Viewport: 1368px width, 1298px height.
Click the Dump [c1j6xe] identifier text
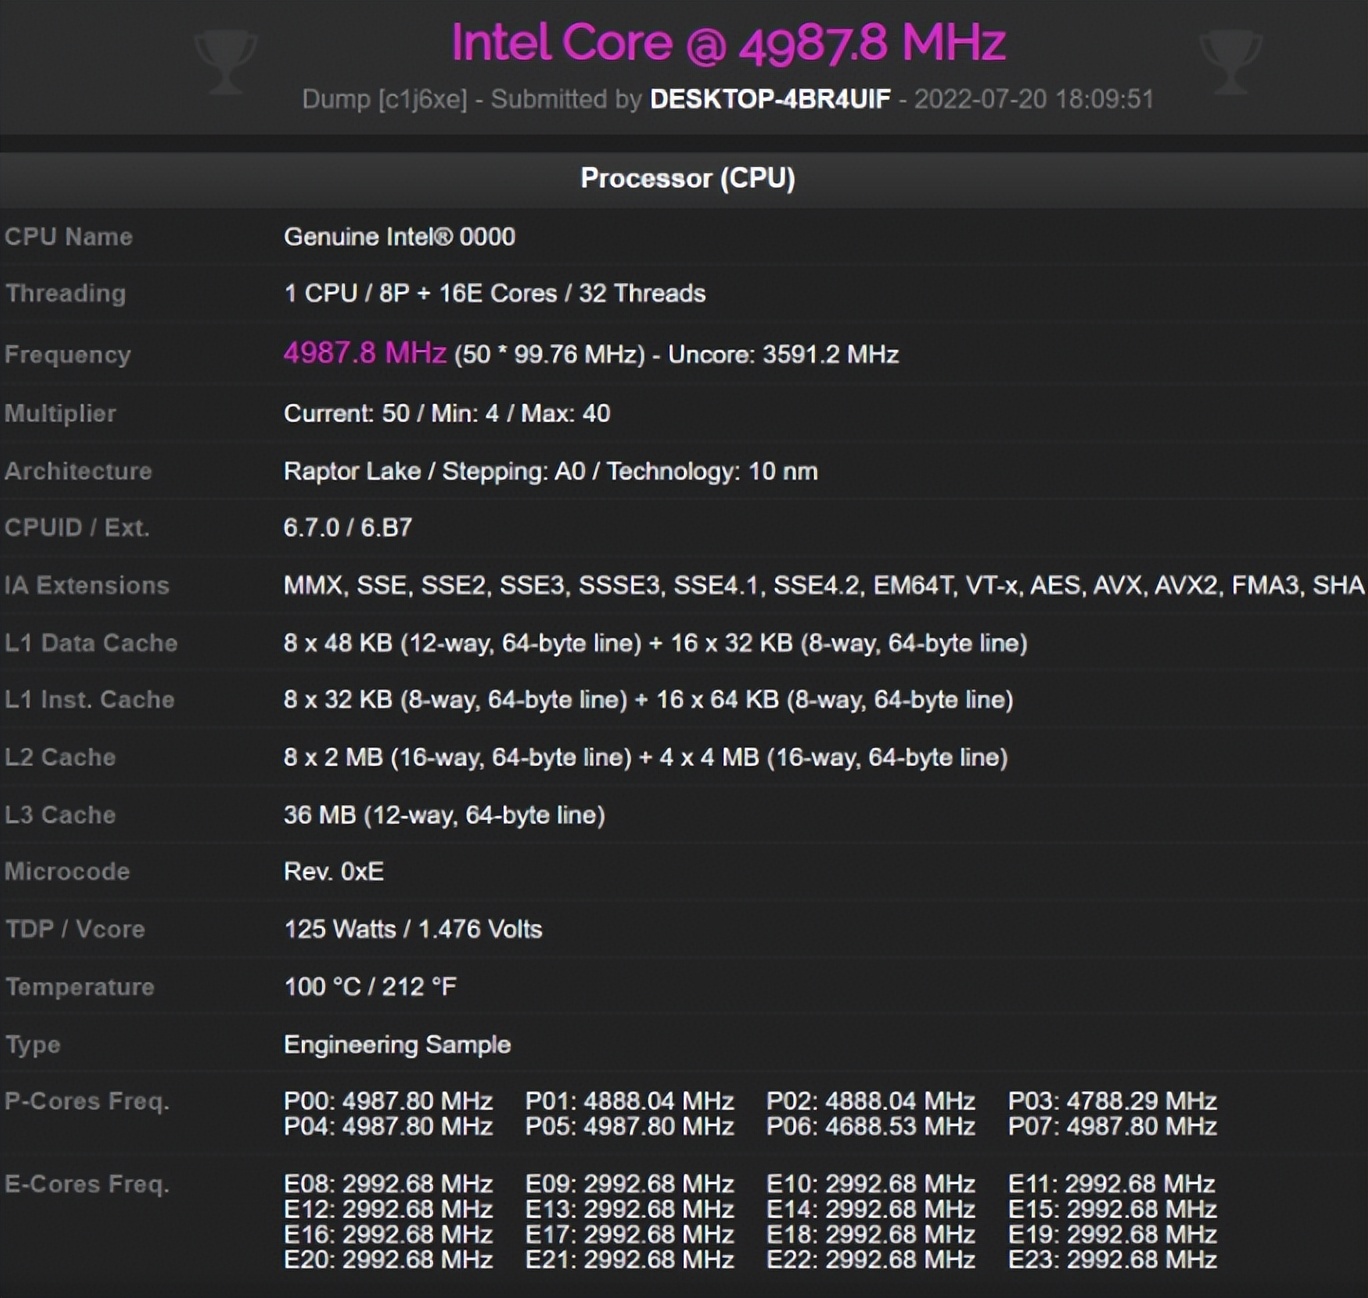pos(384,99)
